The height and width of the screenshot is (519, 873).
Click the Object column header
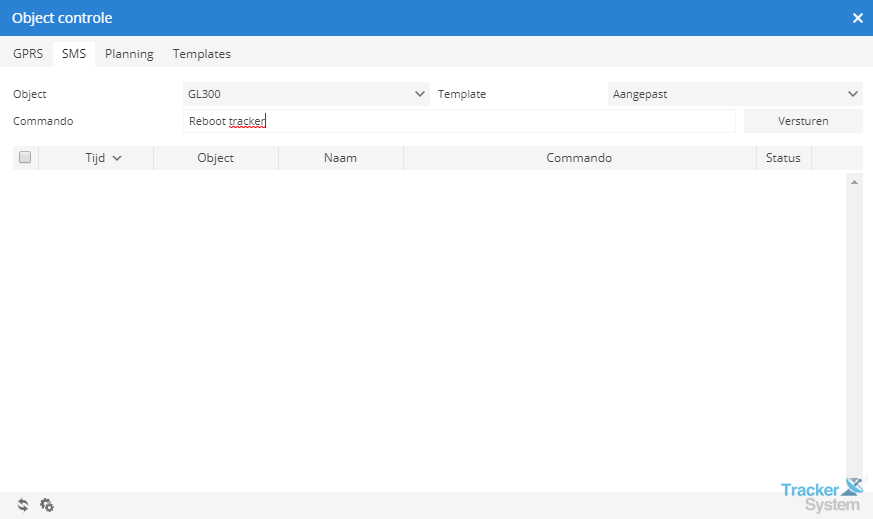[215, 158]
